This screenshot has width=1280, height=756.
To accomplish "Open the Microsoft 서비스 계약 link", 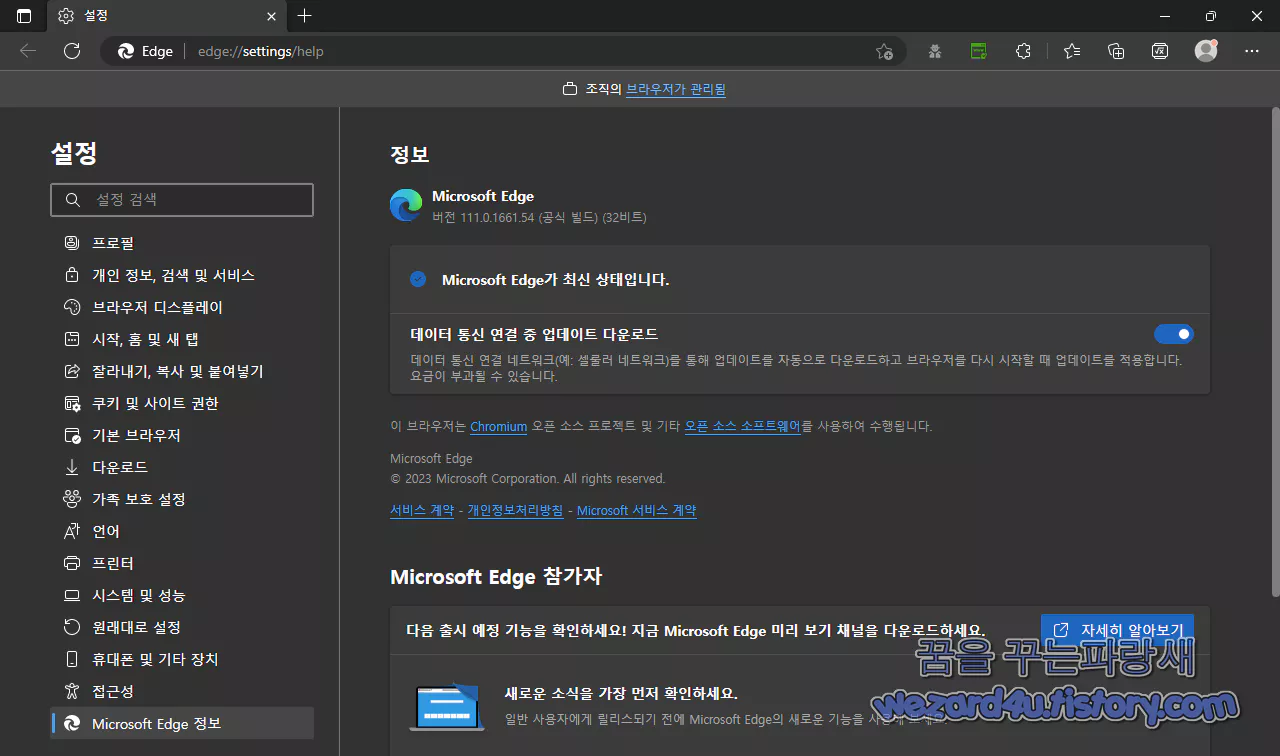I will pyautogui.click(x=636, y=510).
